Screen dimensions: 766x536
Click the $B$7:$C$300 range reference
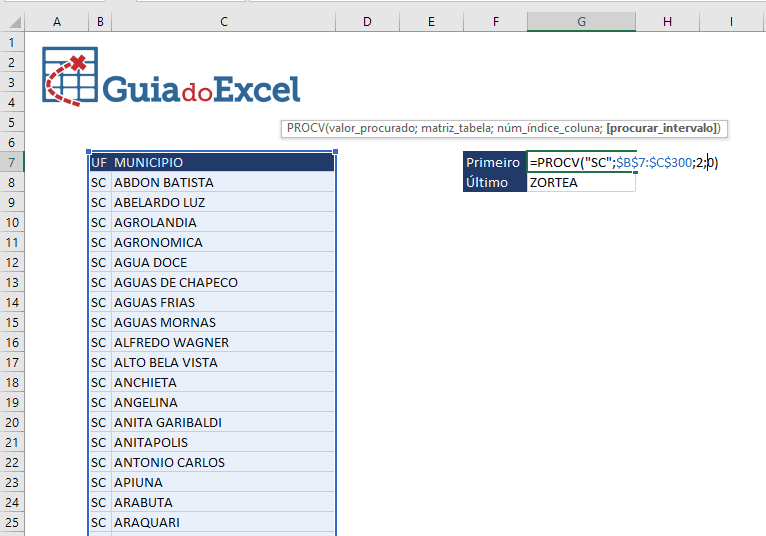tap(654, 163)
